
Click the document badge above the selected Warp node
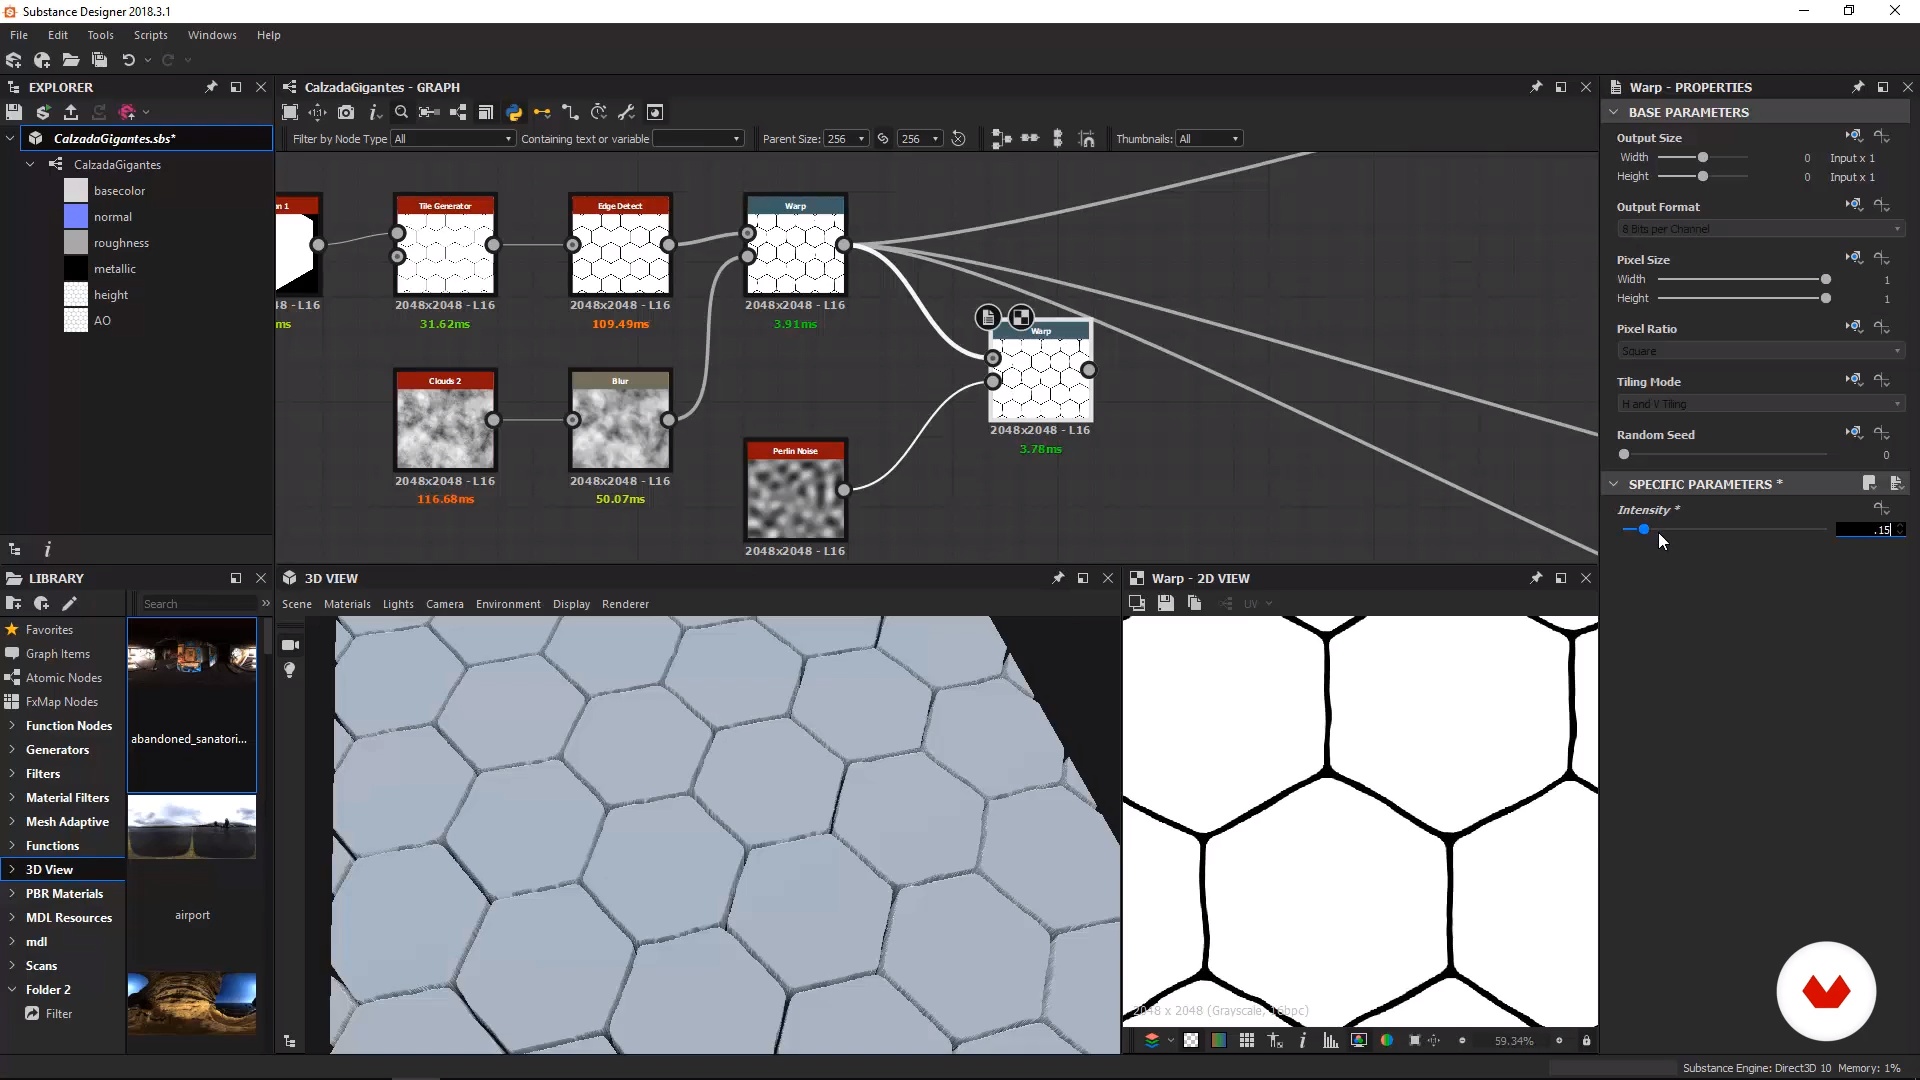(x=988, y=318)
